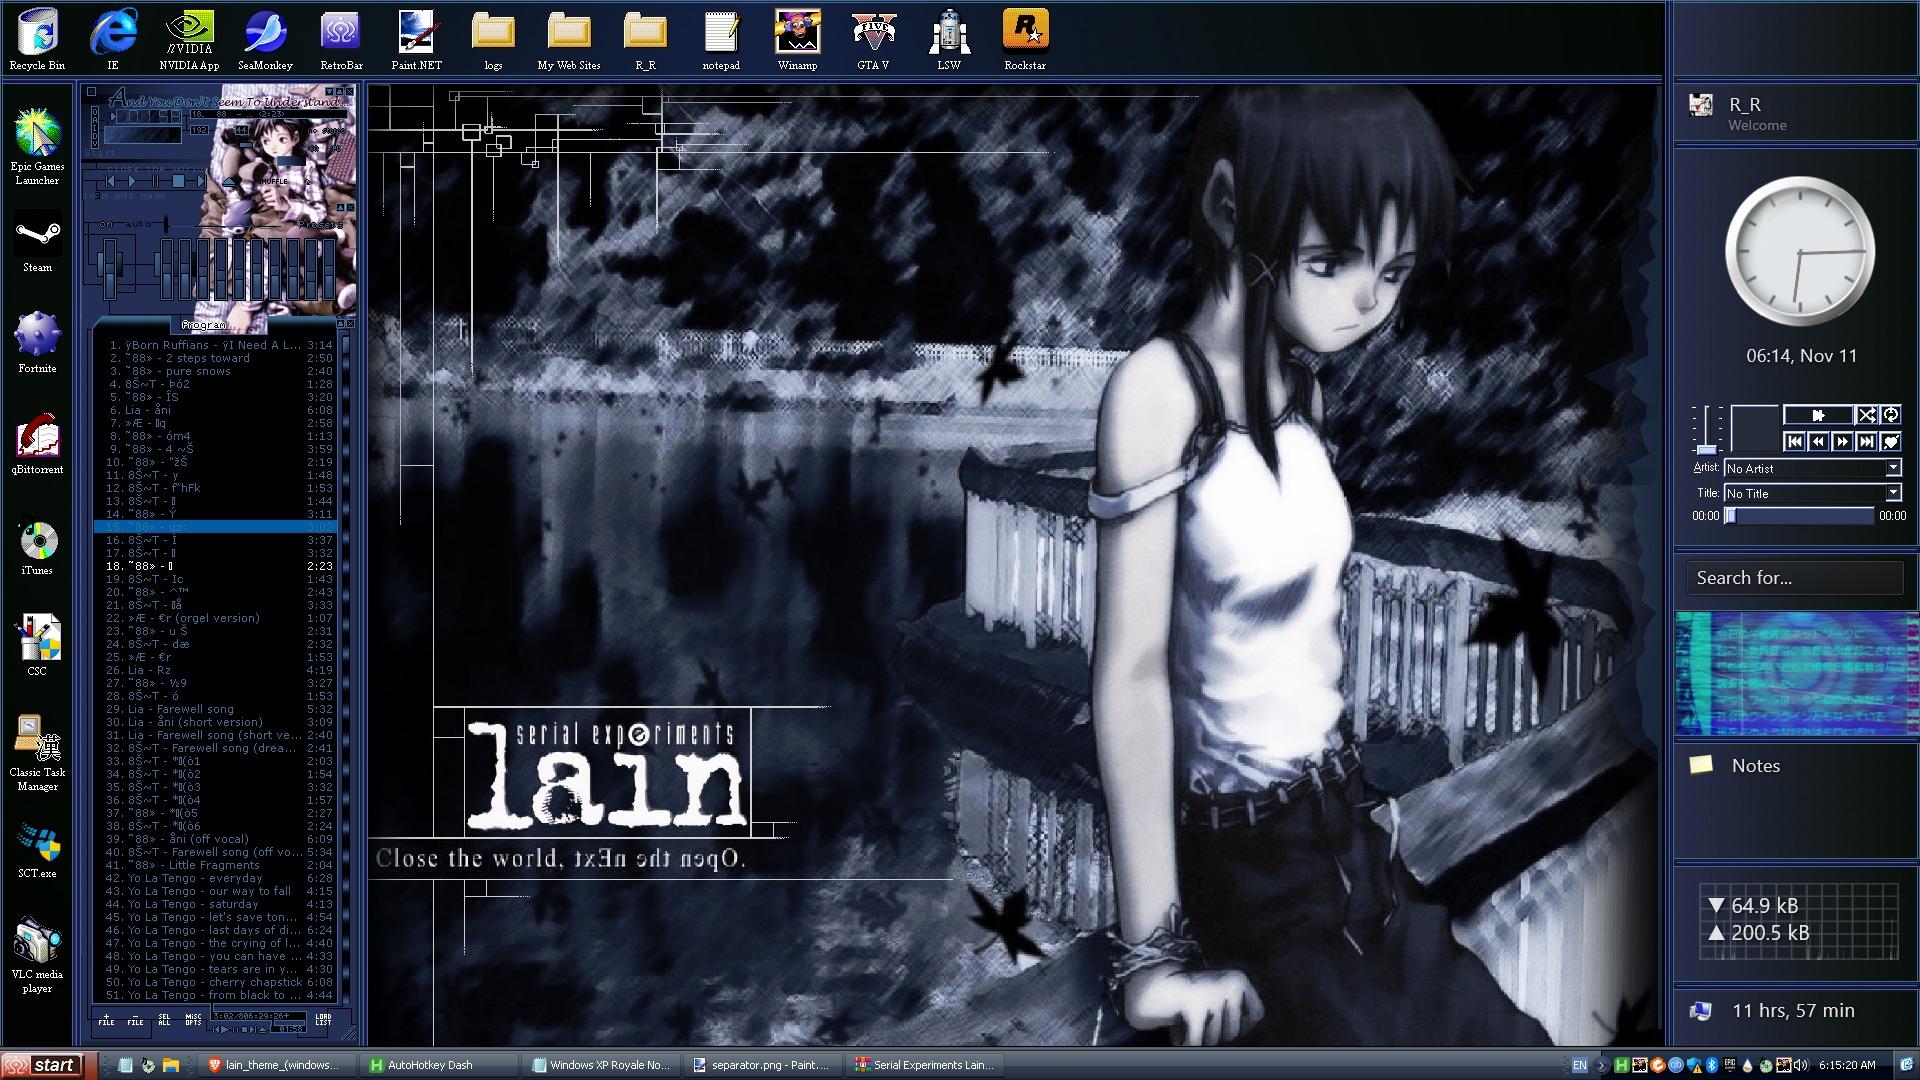
Task: Skip to next track in sidebar player
Action: click(1866, 441)
